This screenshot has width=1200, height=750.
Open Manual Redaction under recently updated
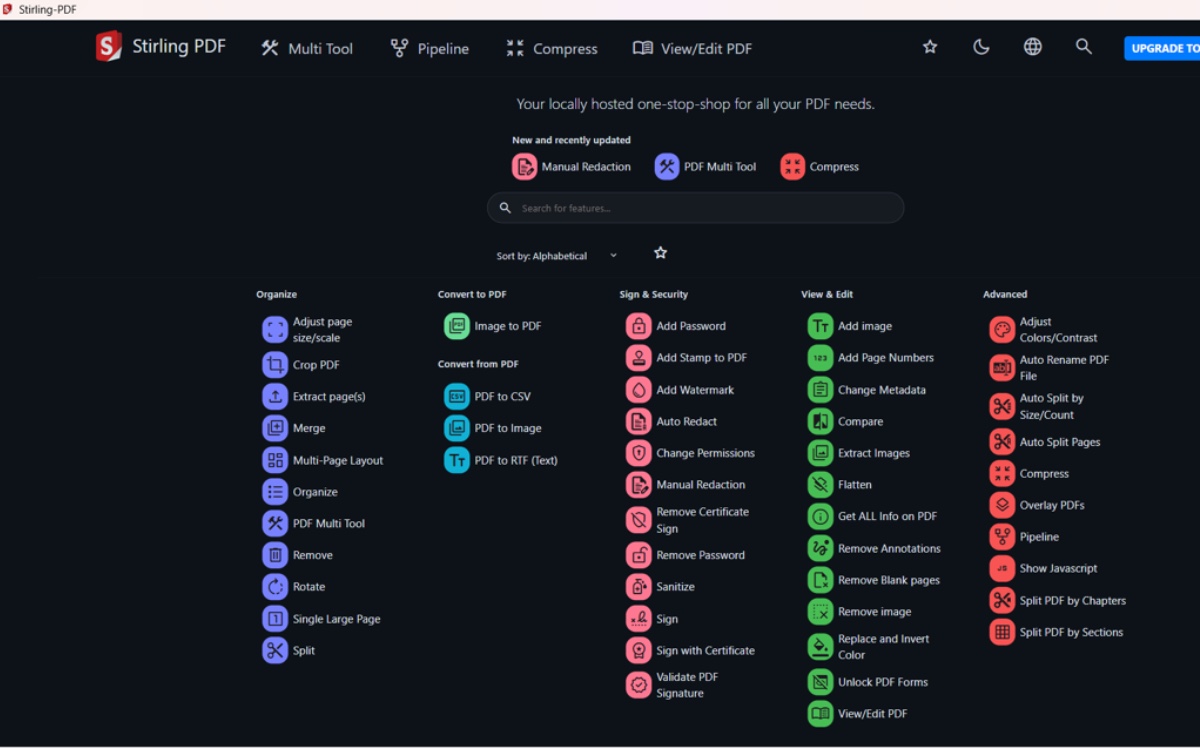coord(572,167)
